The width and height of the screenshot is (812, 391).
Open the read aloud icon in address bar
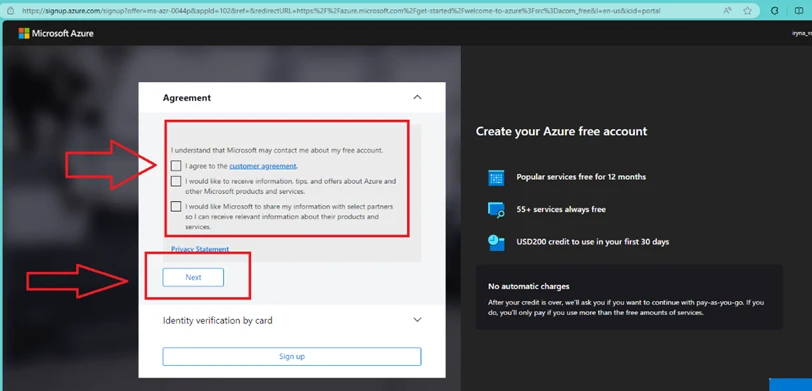[x=728, y=10]
